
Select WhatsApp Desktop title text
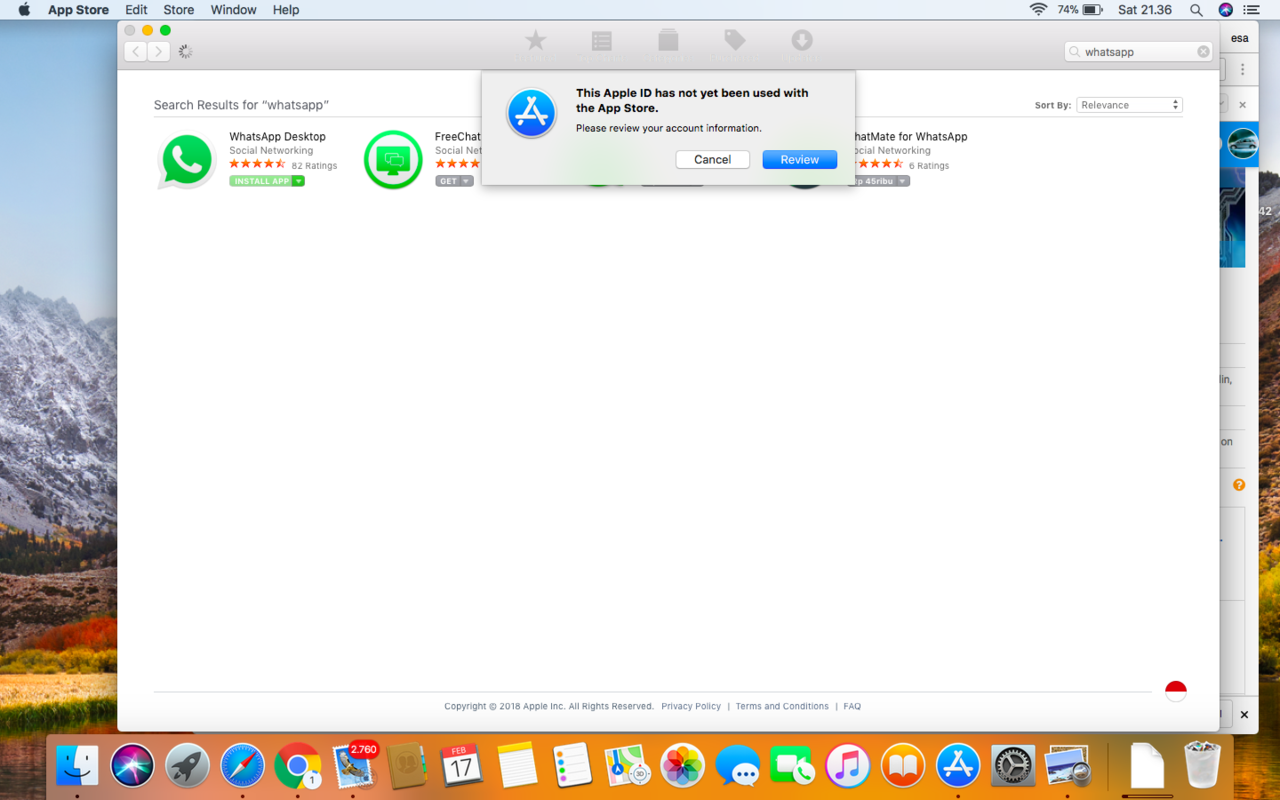click(277, 137)
